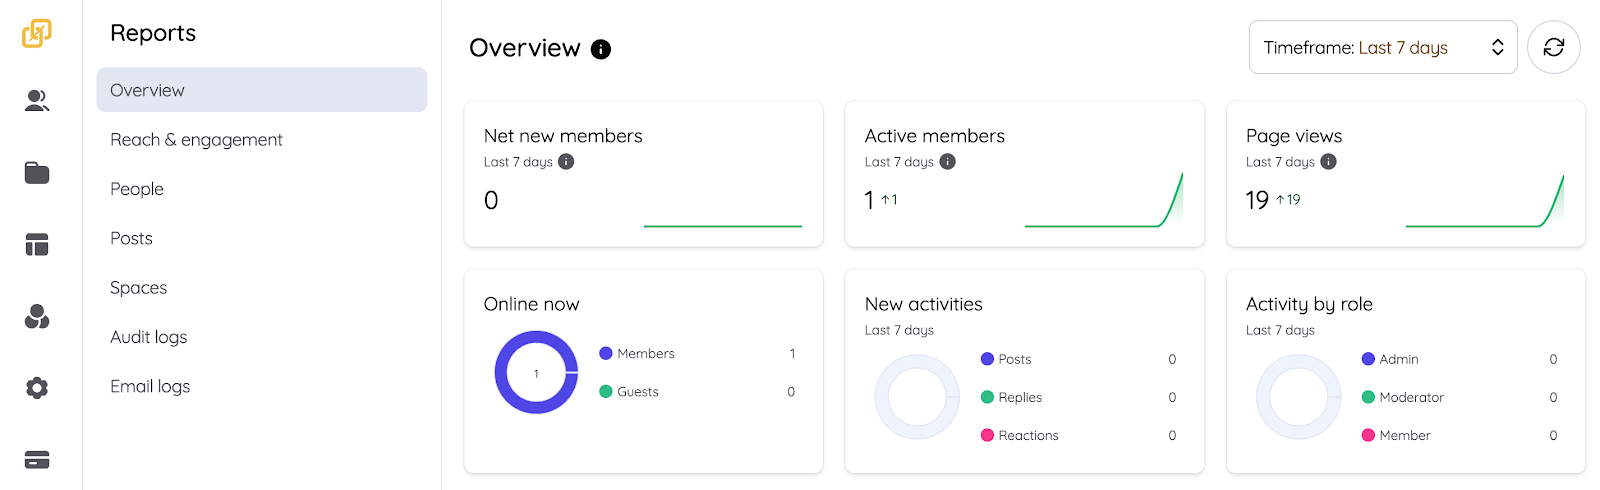Open the folder icon in left rail
Viewport: 1600px width, 490px height.
click(x=37, y=173)
